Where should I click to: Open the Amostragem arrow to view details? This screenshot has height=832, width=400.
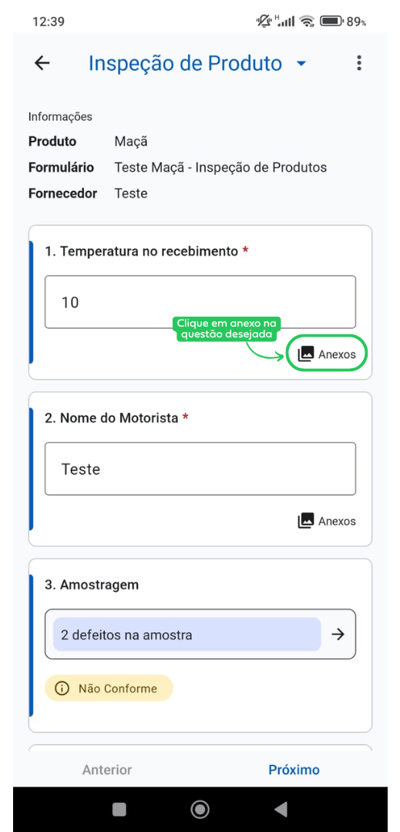coord(337,634)
